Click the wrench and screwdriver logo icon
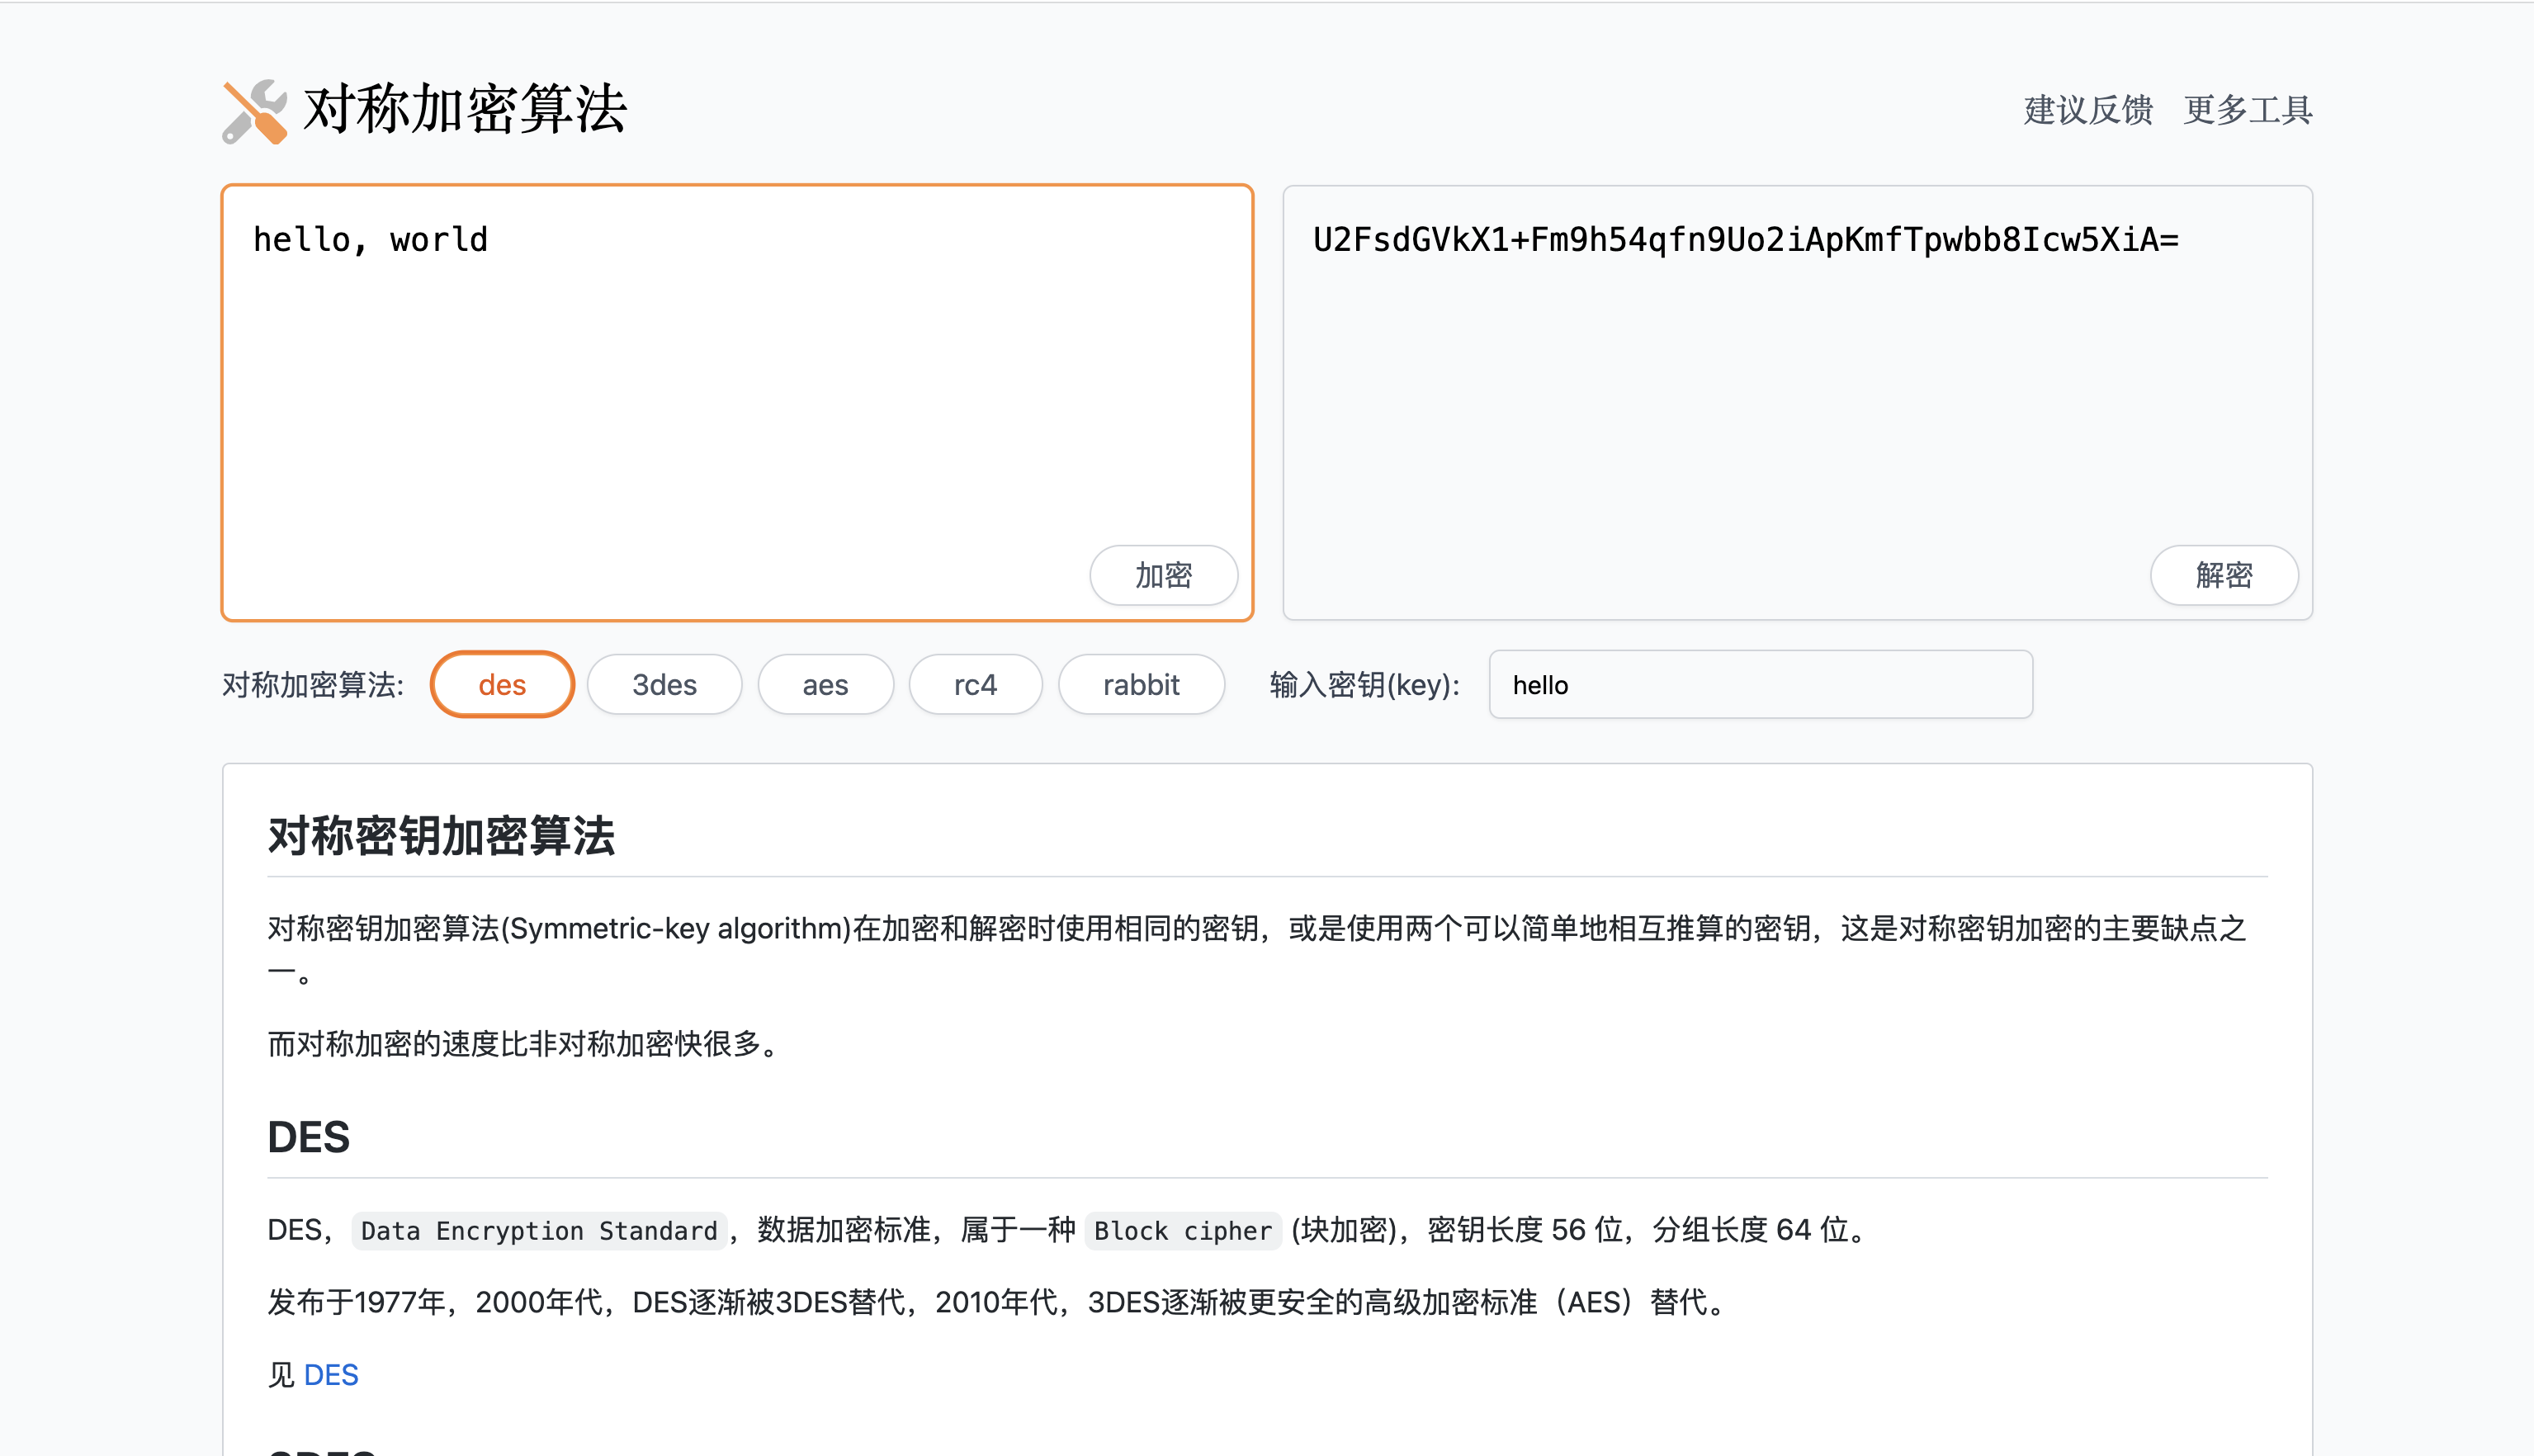This screenshot has width=2534, height=1456. [254, 111]
